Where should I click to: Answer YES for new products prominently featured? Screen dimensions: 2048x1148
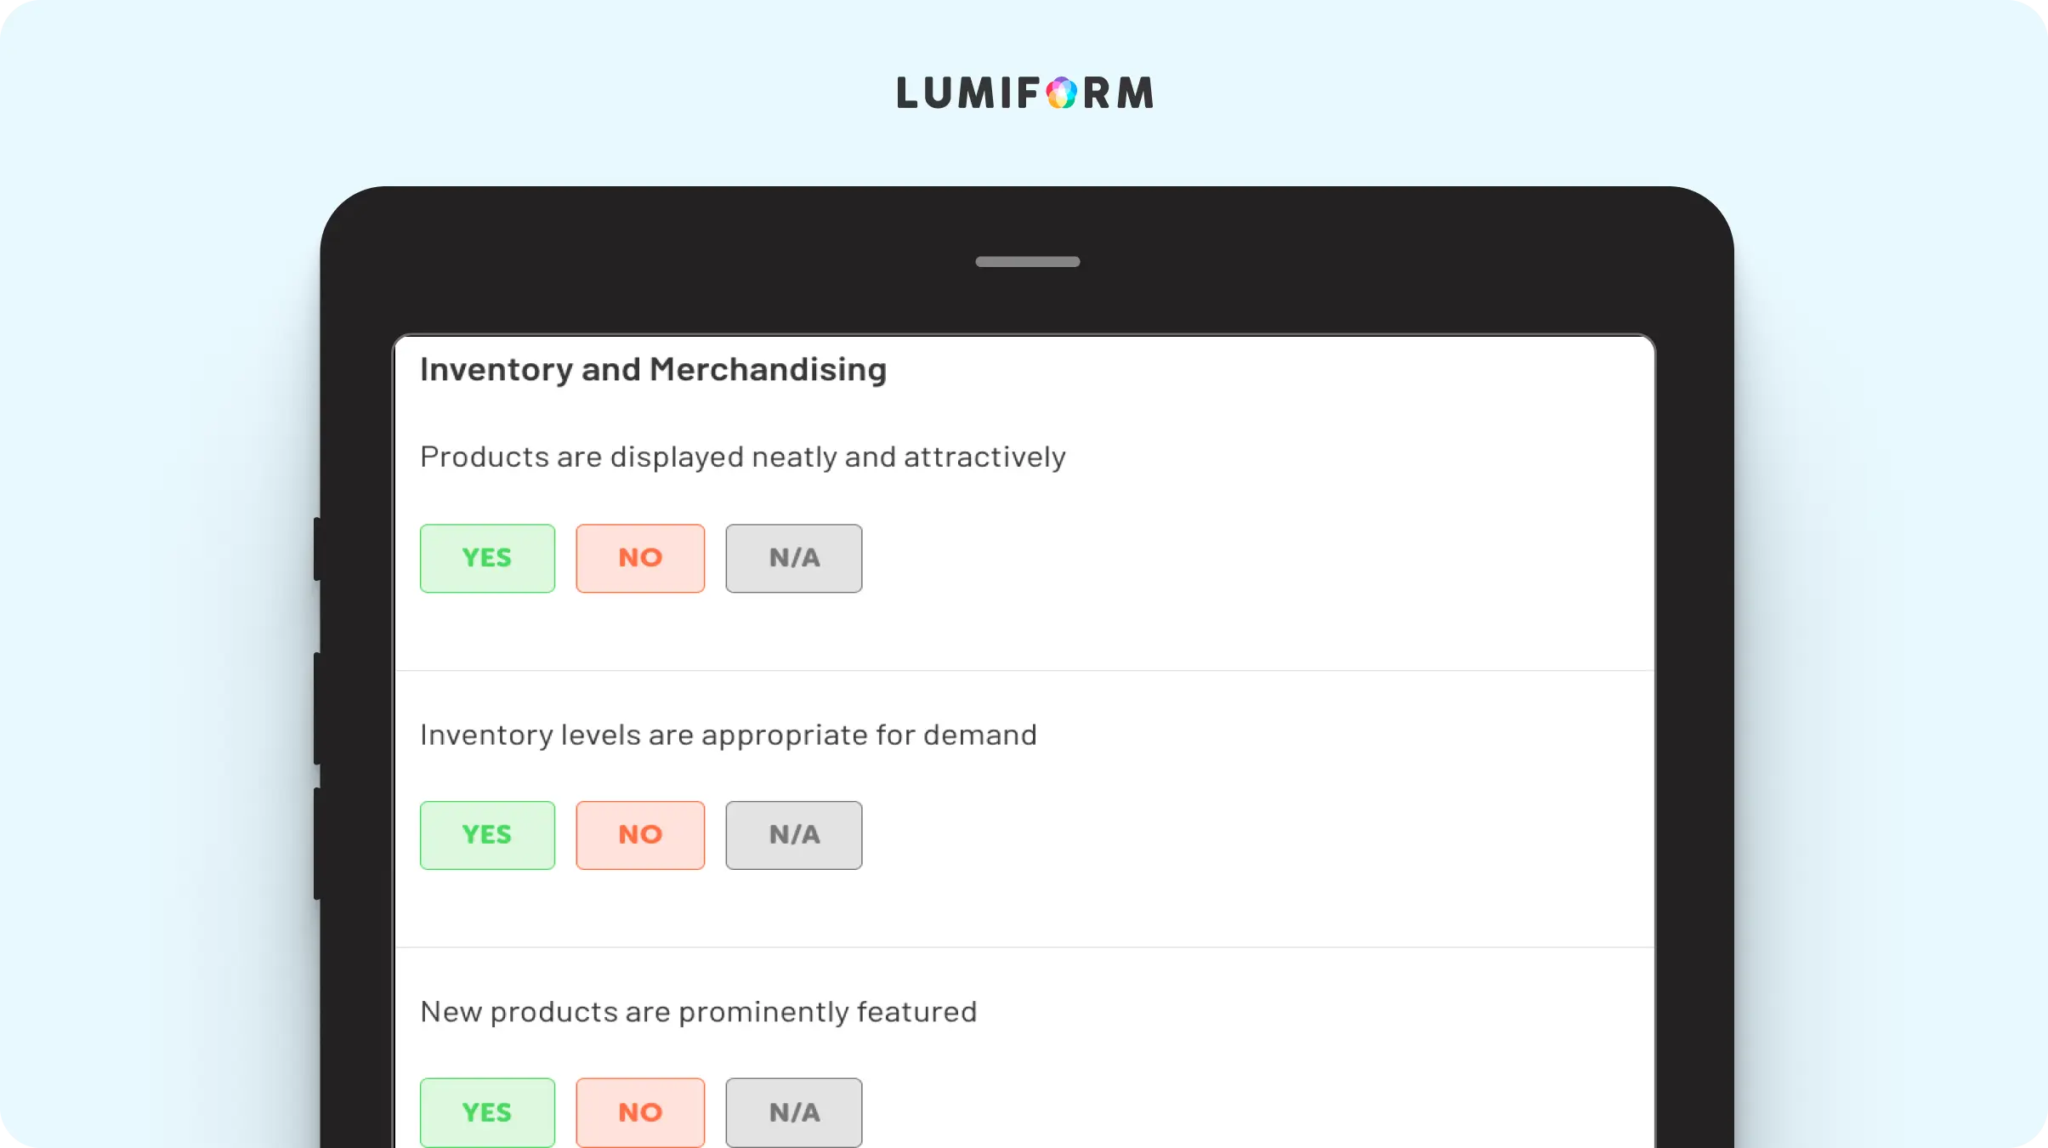[487, 1112]
